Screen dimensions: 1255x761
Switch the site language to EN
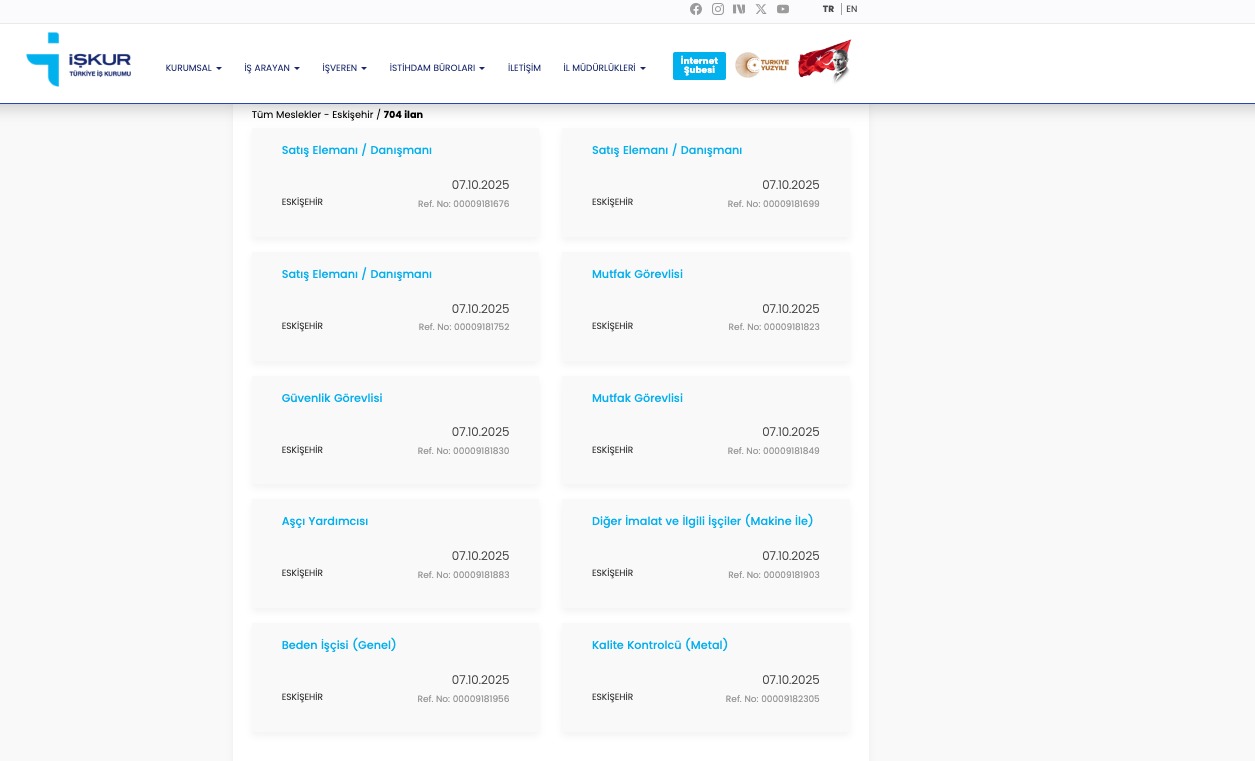pyautogui.click(x=852, y=9)
